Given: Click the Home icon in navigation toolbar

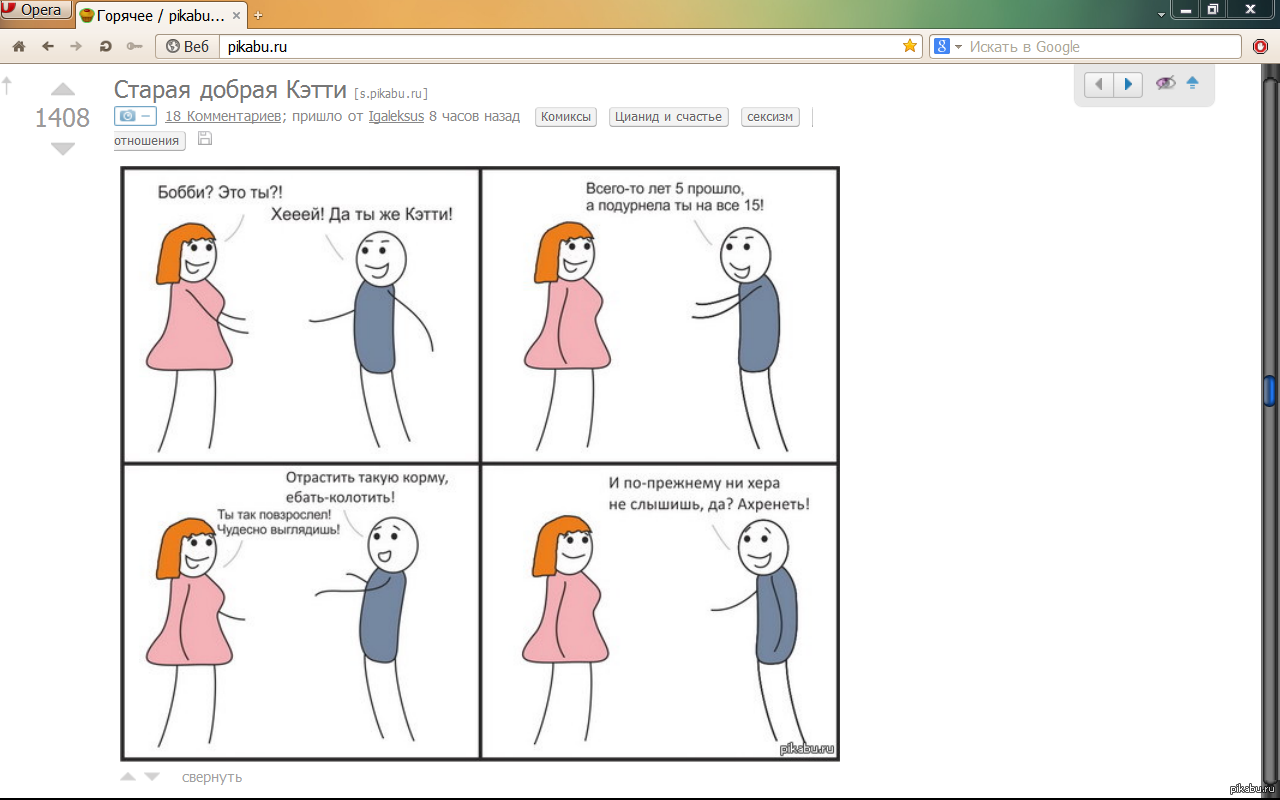Looking at the screenshot, I should pyautogui.click(x=19, y=46).
